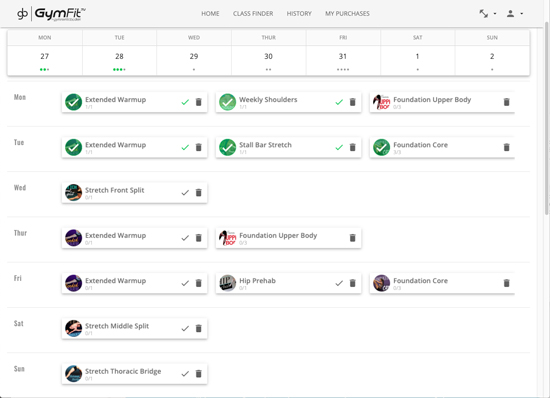This screenshot has height=398, width=550.
Task: Mark Wednesday's Stretch Front Split complete
Action: [x=185, y=193]
